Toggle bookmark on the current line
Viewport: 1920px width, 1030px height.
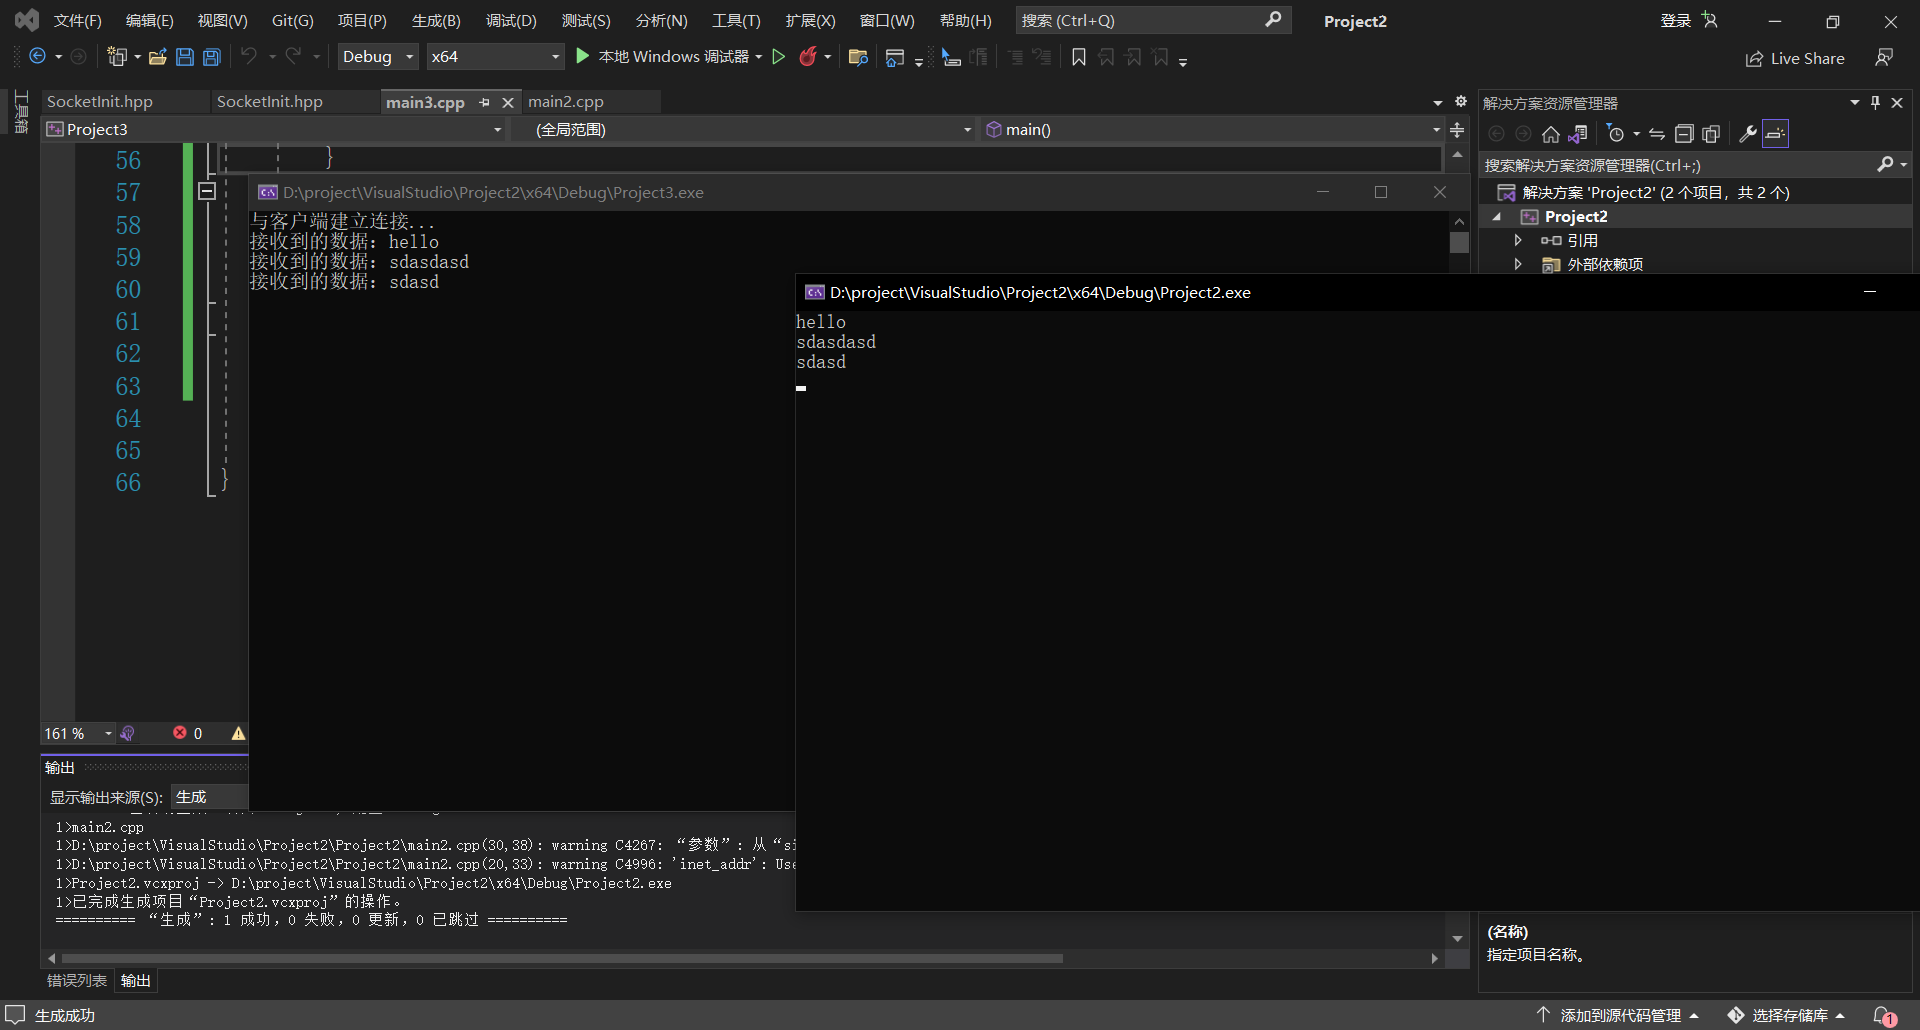click(1078, 57)
